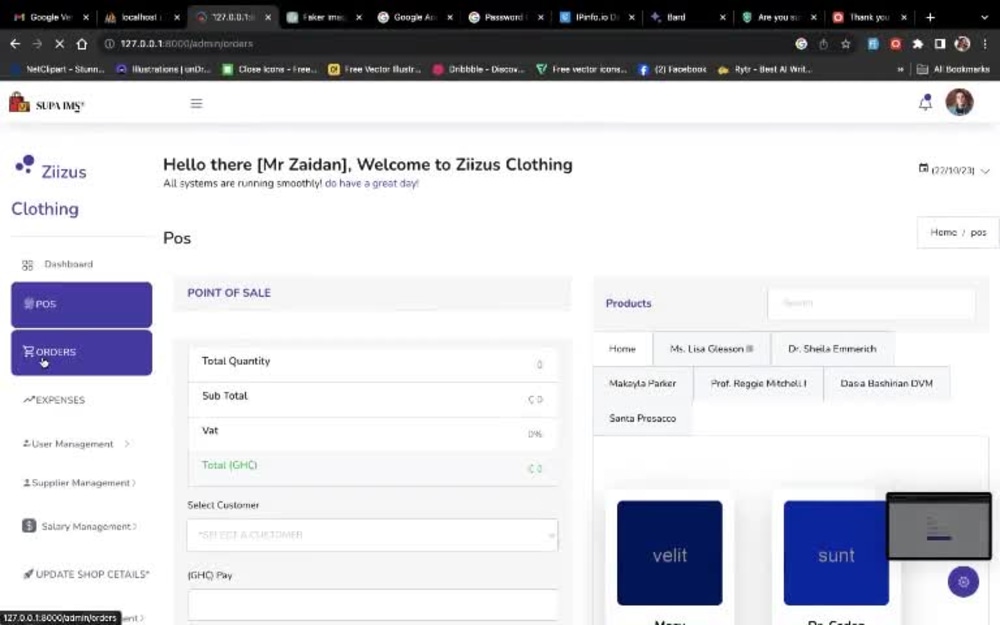Image resolution: width=1000 pixels, height=625 pixels.
Task: Click the (GHC) Pay input field
Action: coord(372,604)
